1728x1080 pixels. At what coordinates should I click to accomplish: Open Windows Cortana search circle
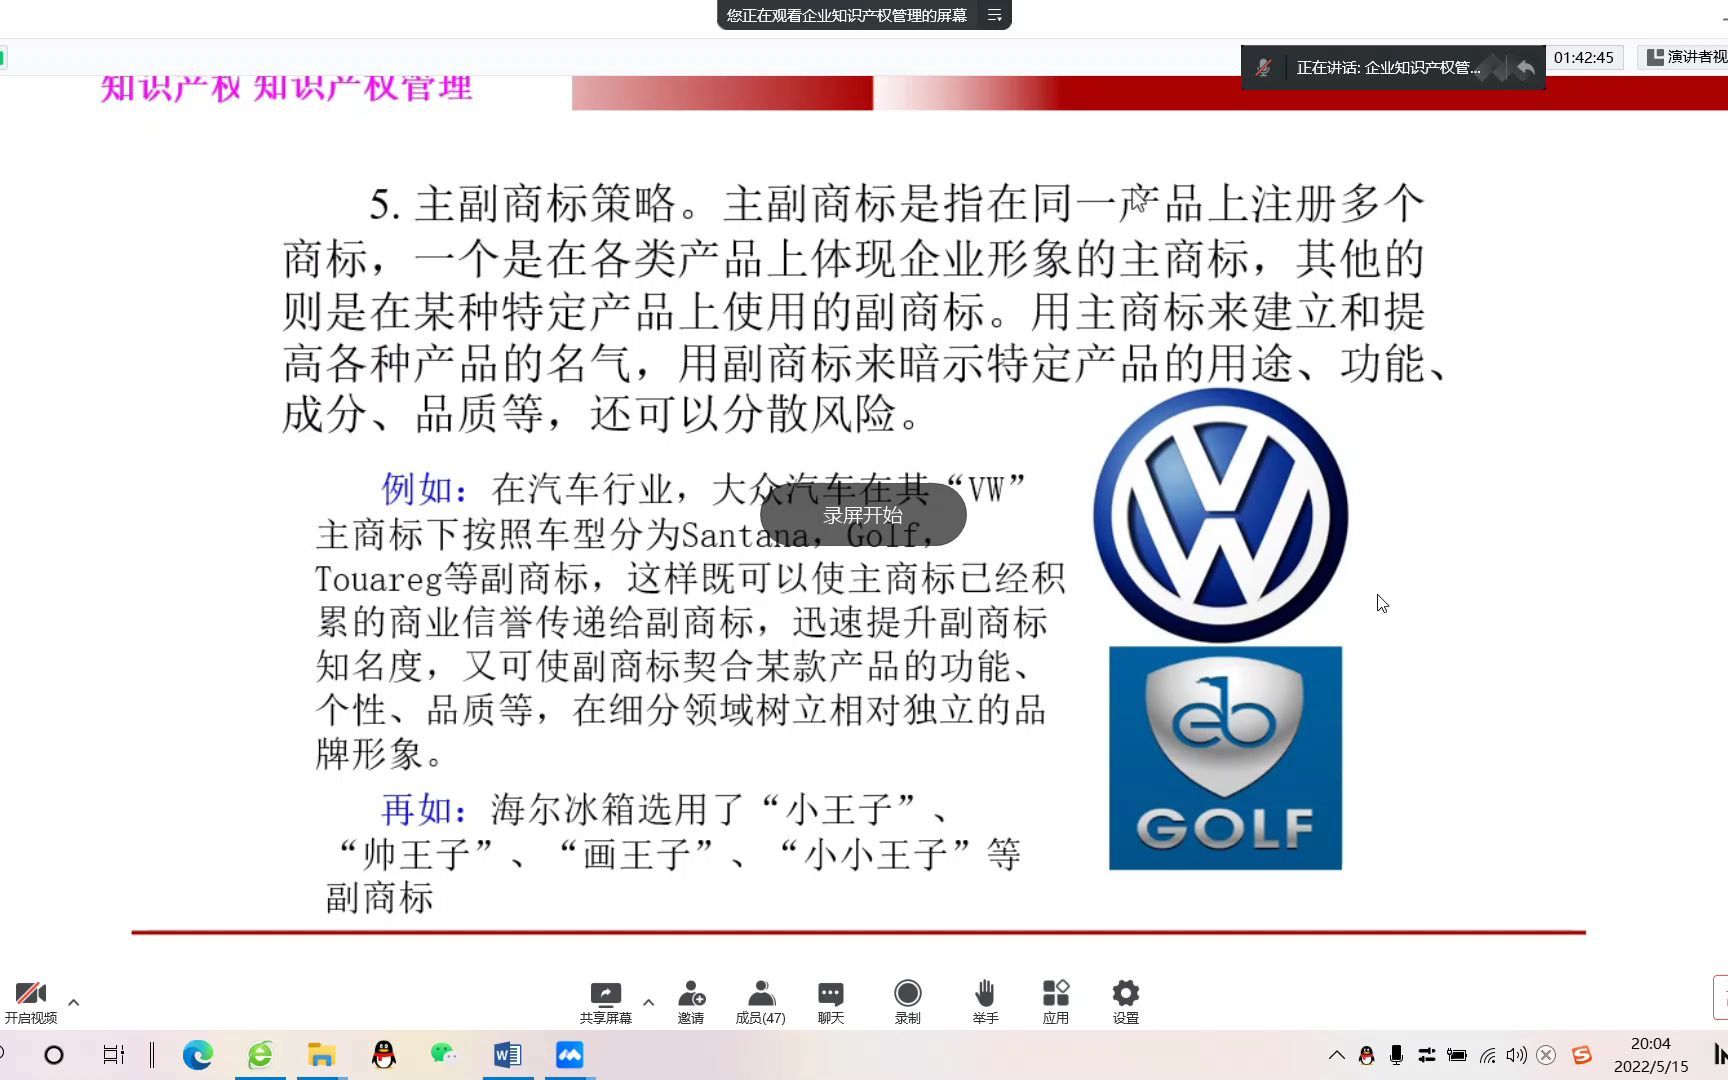point(54,1055)
